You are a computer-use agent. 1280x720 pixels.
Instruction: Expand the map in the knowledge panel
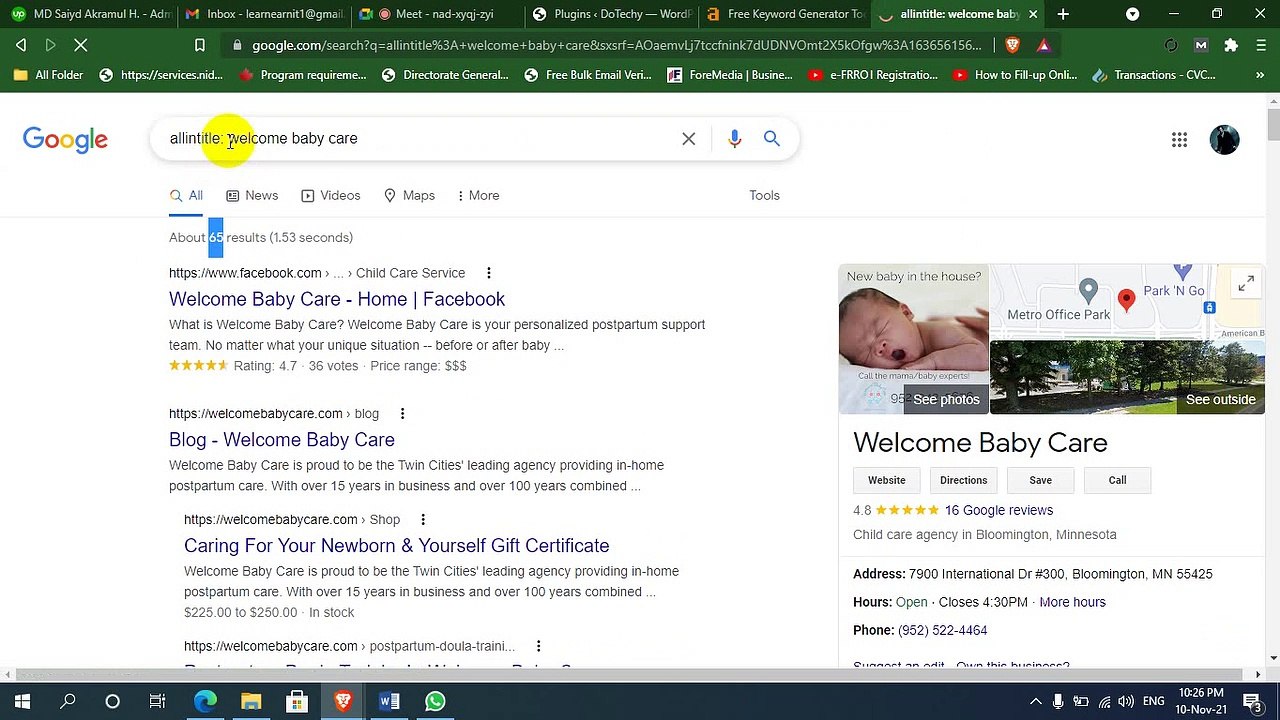1246,285
